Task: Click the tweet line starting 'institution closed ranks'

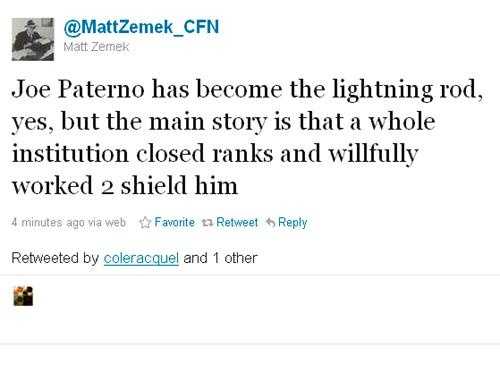Action: tap(215, 154)
